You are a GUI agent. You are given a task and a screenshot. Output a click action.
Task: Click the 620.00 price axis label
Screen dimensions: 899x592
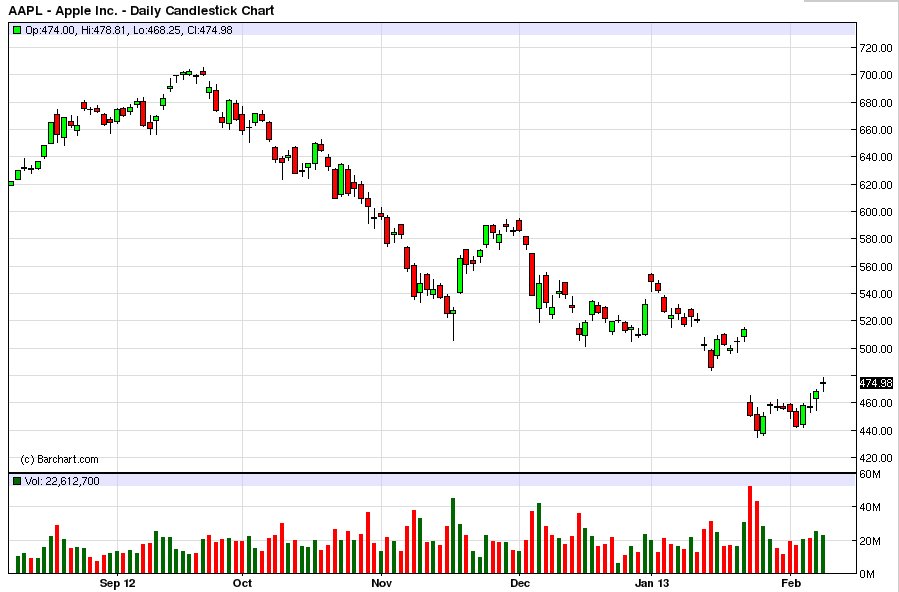[875, 185]
